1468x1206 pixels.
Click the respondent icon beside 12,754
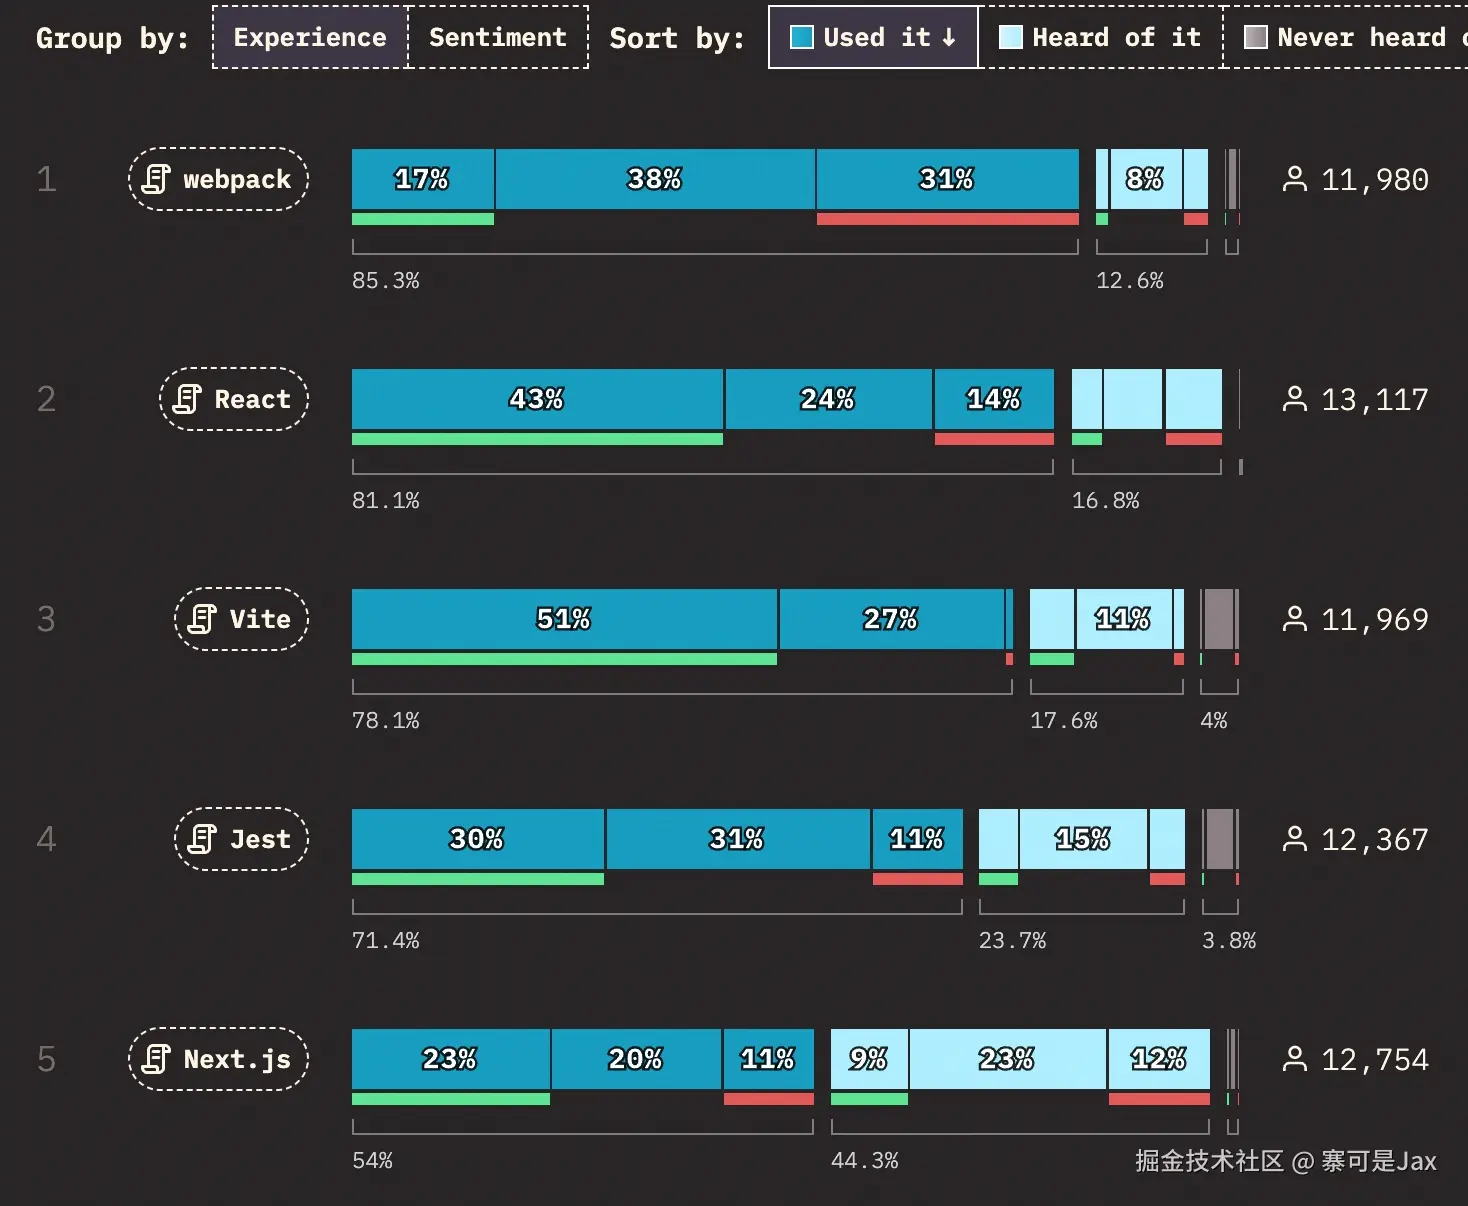tap(1295, 1059)
